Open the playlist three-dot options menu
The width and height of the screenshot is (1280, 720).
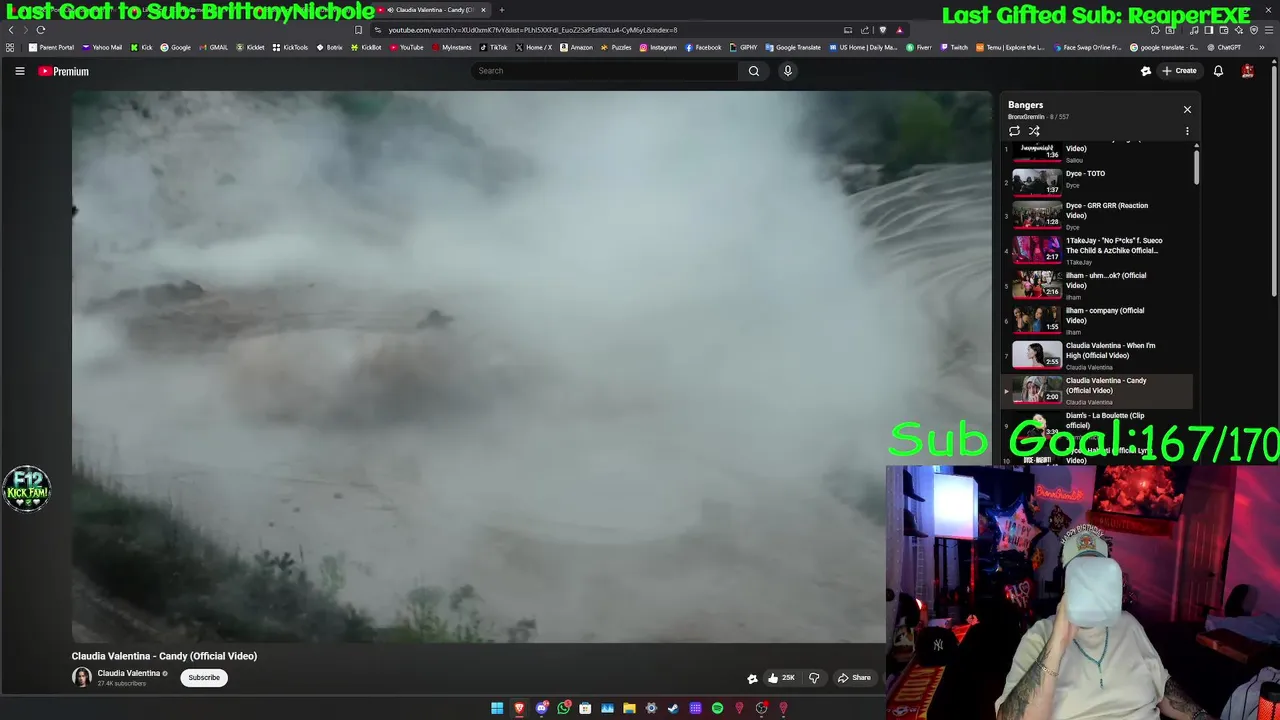click(x=1187, y=131)
